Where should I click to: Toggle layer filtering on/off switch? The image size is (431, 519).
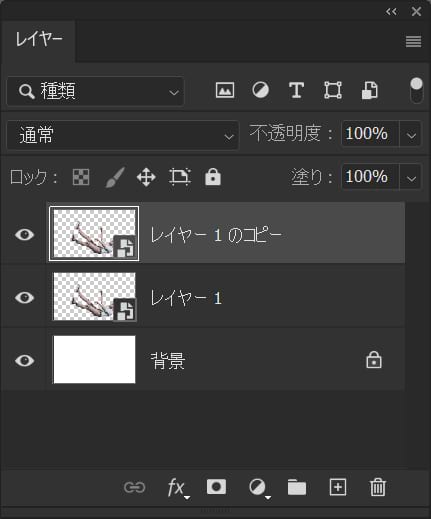(x=416, y=91)
